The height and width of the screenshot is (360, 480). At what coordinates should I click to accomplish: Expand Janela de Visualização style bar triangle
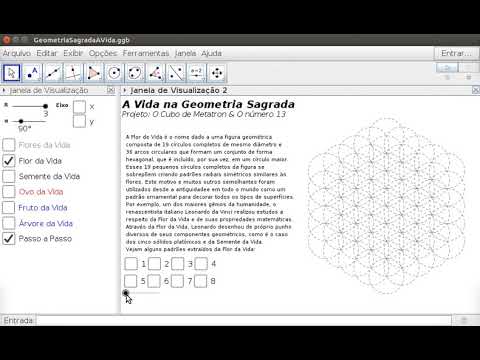(4, 90)
